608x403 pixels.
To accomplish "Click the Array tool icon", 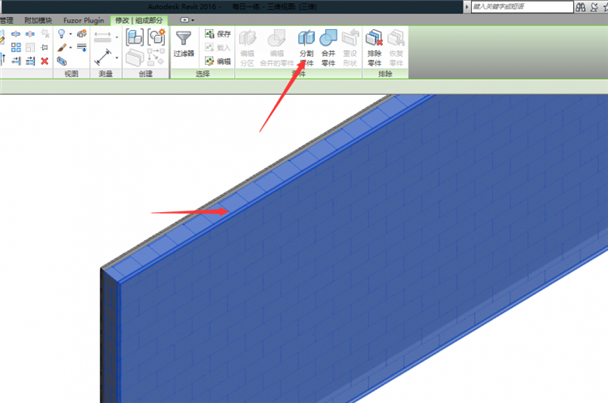I will click(16, 47).
